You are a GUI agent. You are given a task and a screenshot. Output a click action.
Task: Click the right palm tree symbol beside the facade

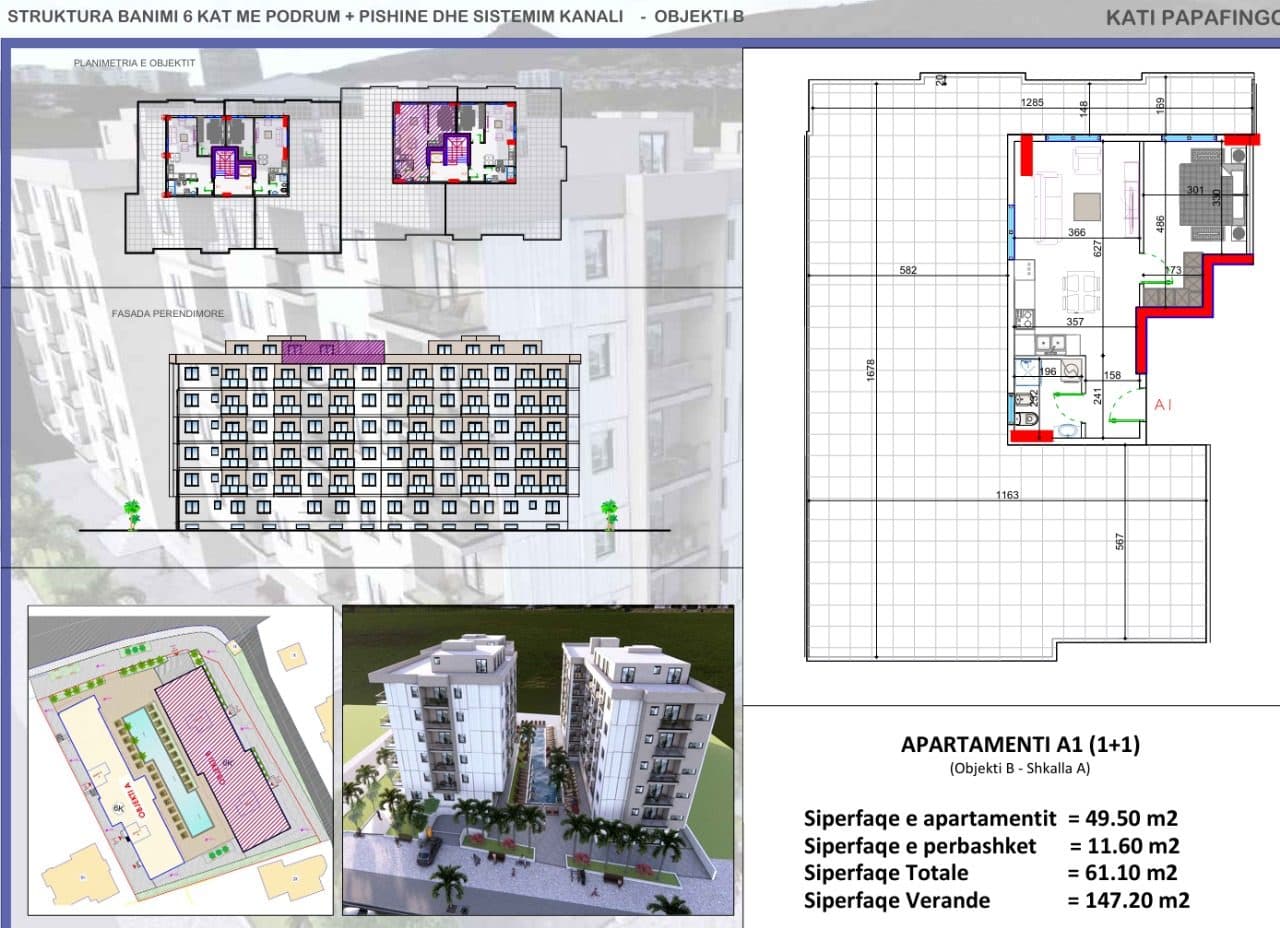(609, 514)
